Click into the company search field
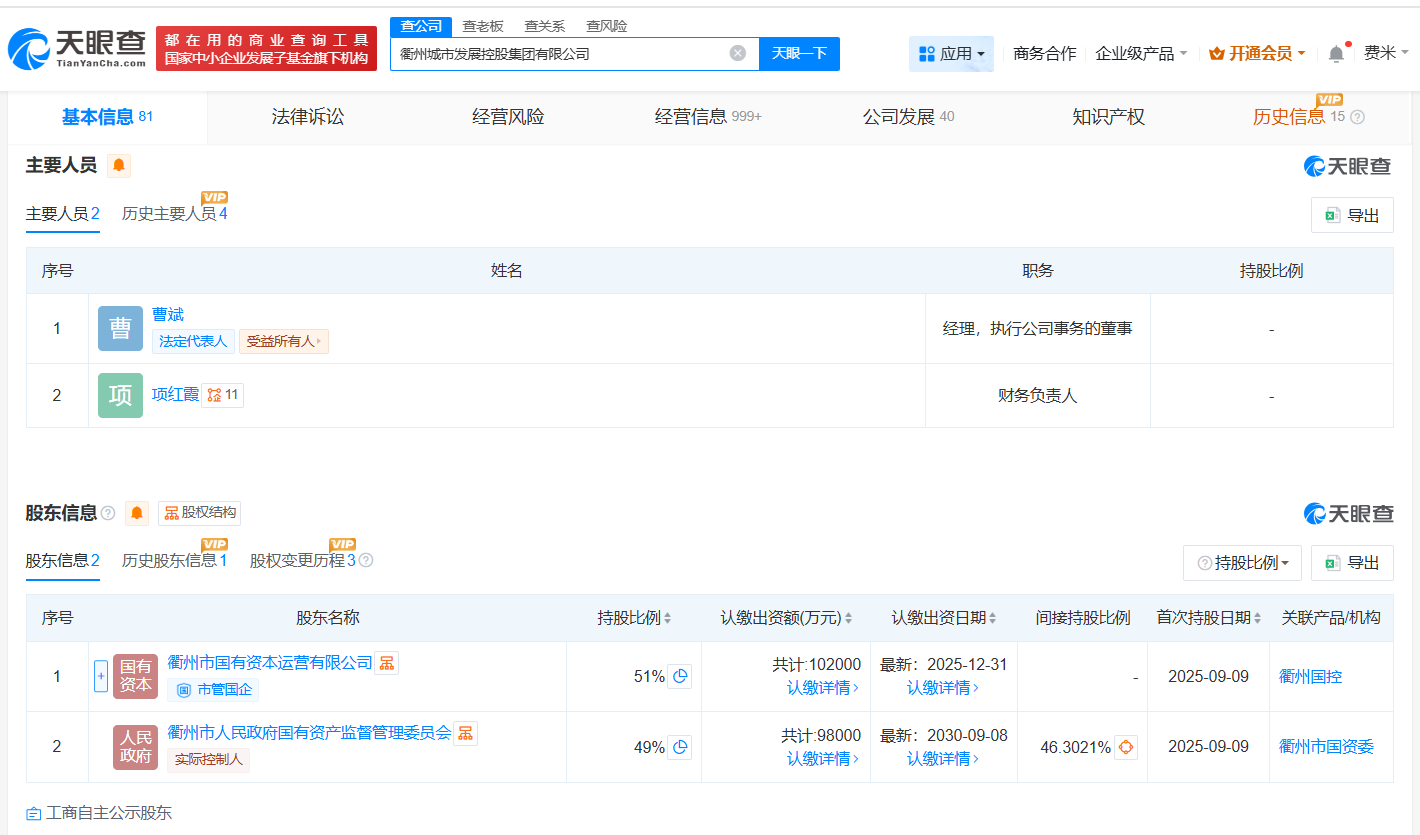The width and height of the screenshot is (1420, 835). 560,54
